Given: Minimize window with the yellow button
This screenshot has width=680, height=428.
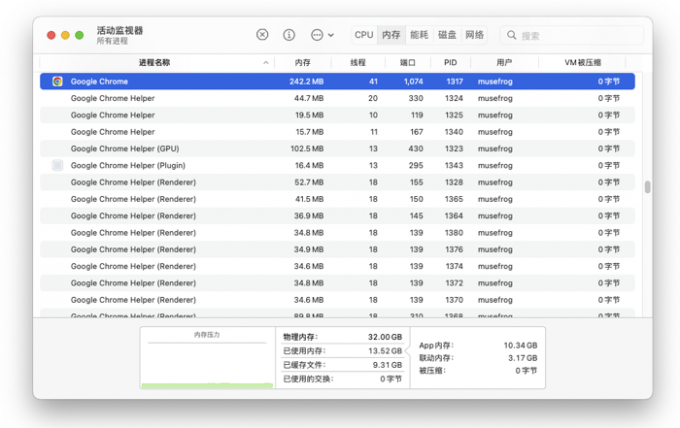Looking at the screenshot, I should 65,35.
